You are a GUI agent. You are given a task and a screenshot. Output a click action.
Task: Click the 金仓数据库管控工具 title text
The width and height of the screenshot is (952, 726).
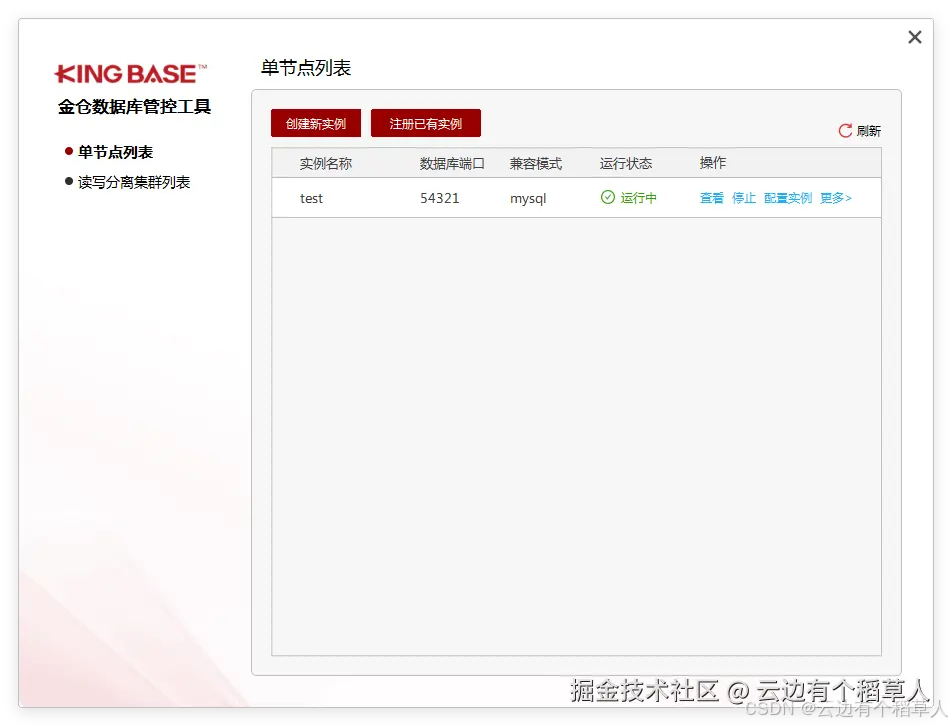point(134,107)
